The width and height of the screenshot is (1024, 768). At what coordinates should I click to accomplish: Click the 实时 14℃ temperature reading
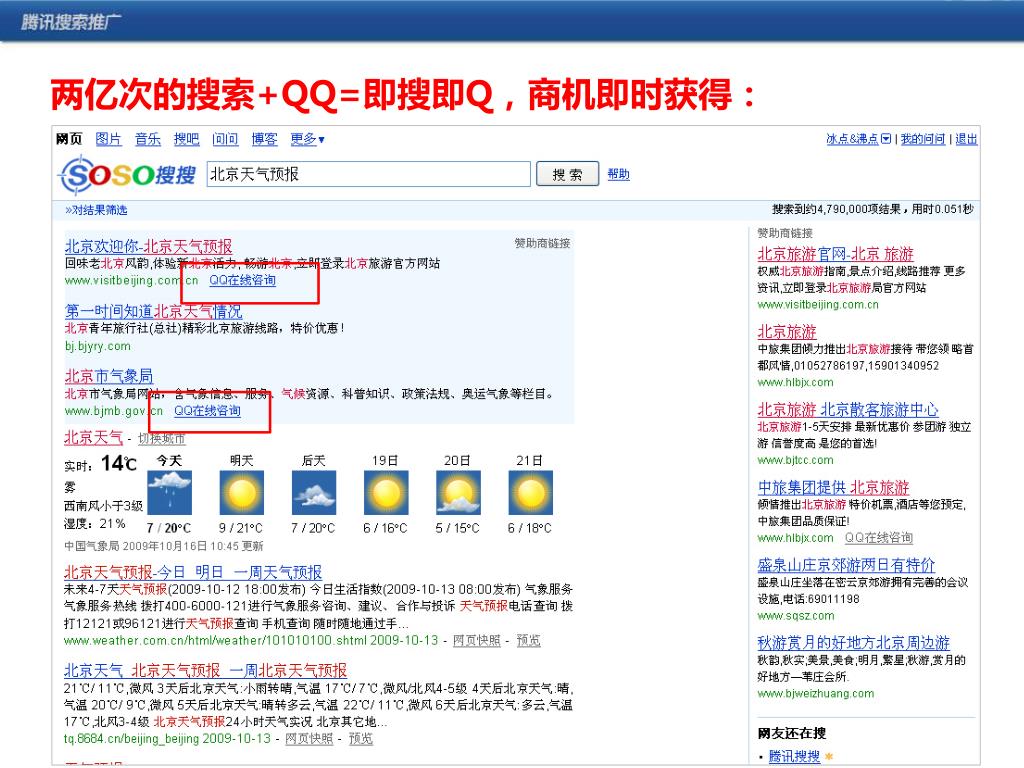pos(101,464)
